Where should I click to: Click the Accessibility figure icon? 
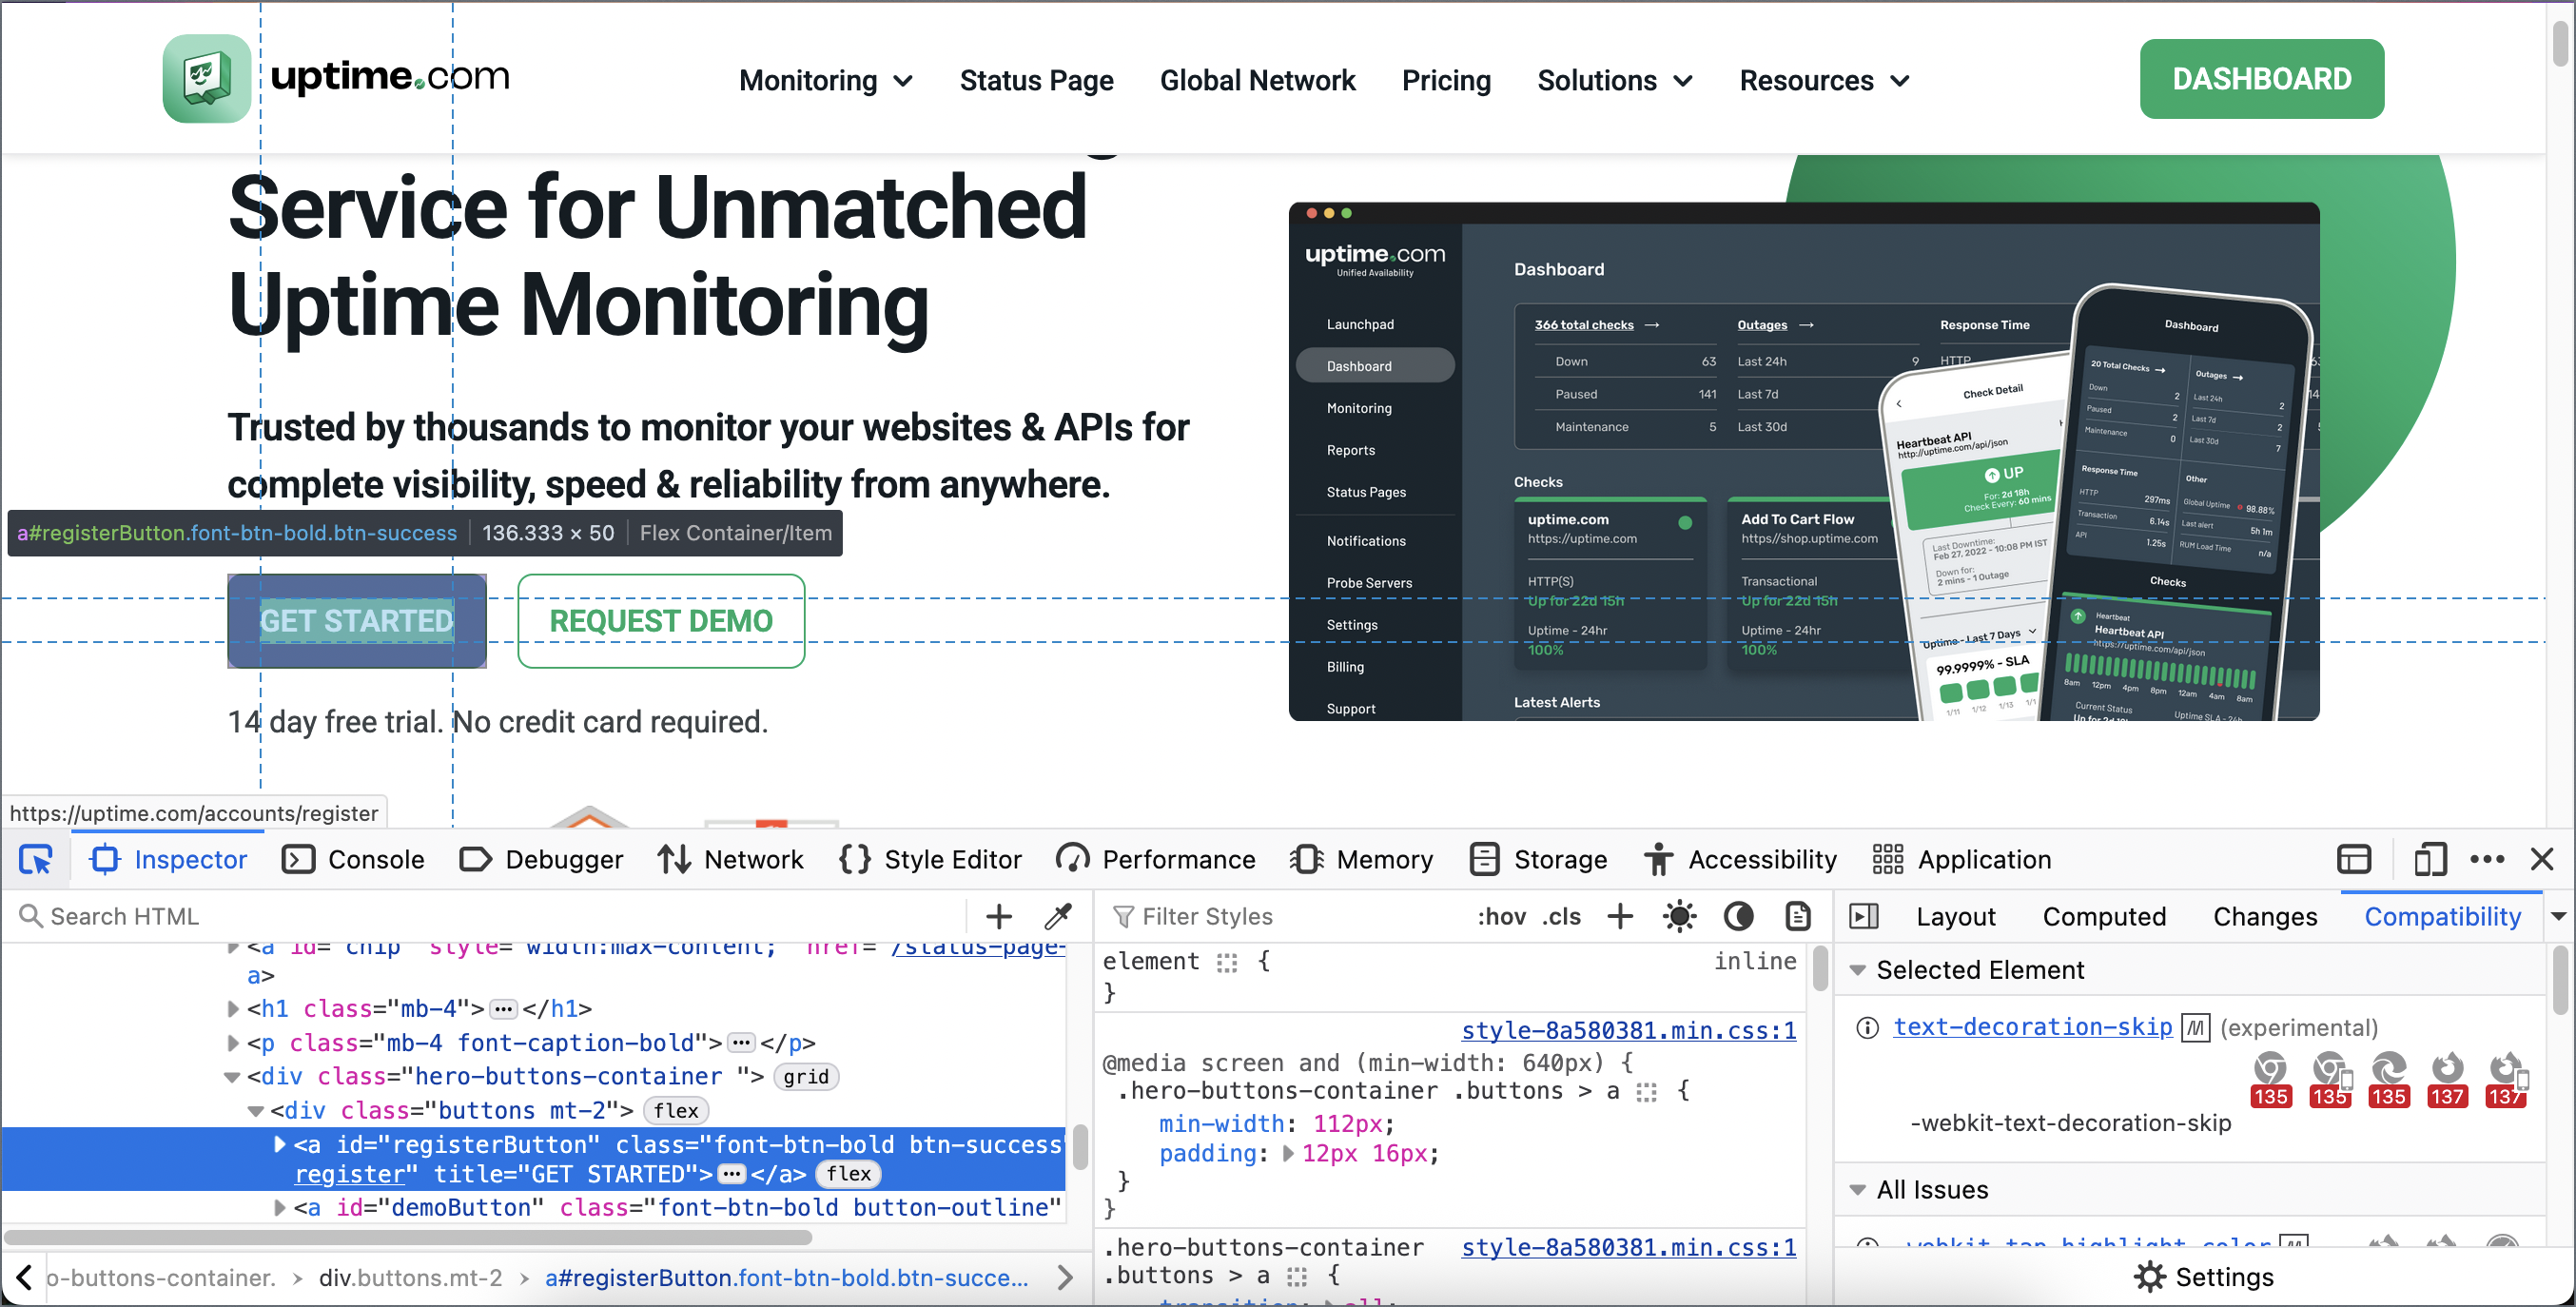[x=1658, y=860]
